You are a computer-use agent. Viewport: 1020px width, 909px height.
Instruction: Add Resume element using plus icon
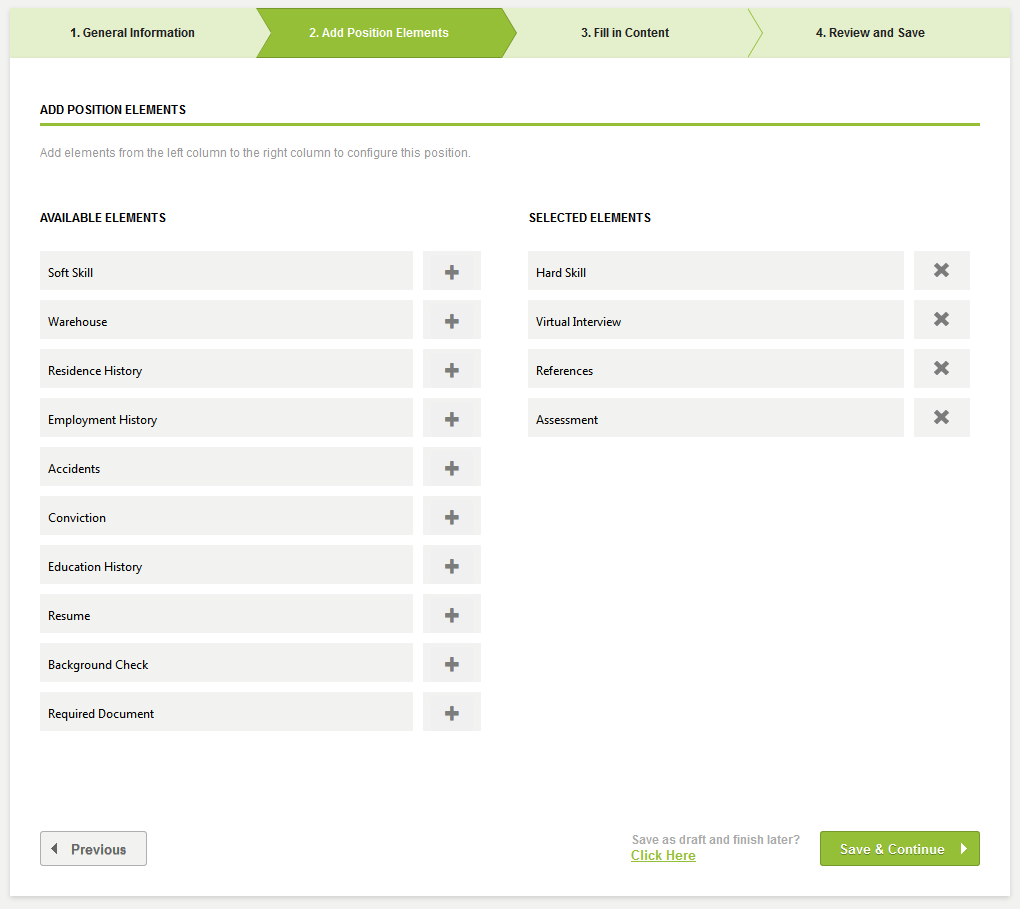pos(451,614)
